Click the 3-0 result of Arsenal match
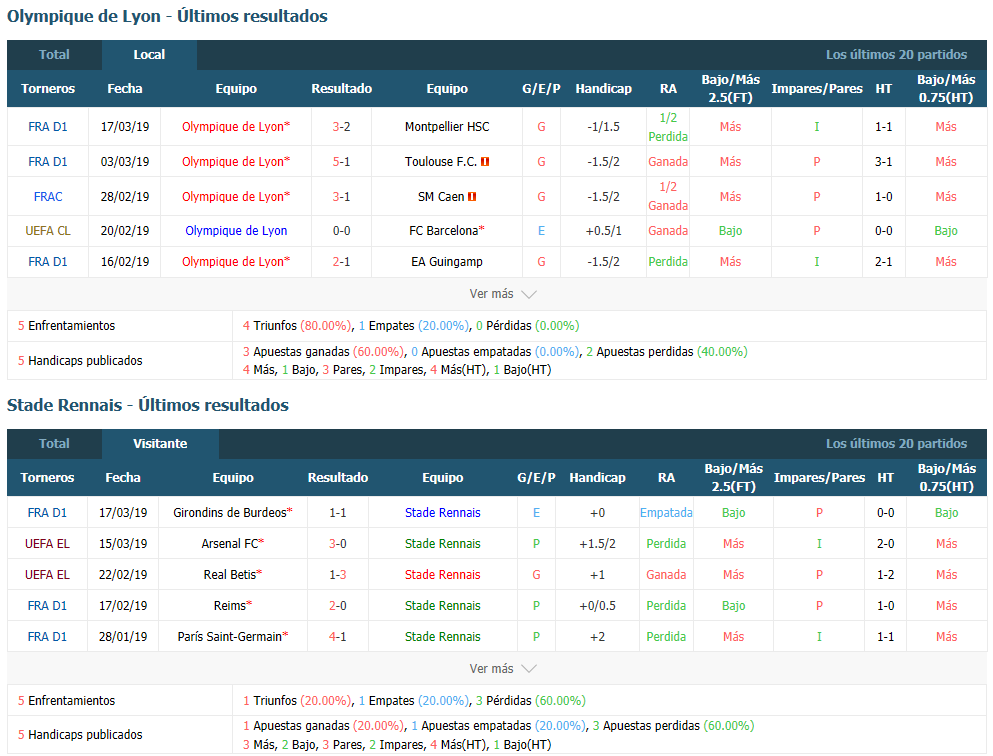This screenshot has width=993, height=756. (338, 543)
